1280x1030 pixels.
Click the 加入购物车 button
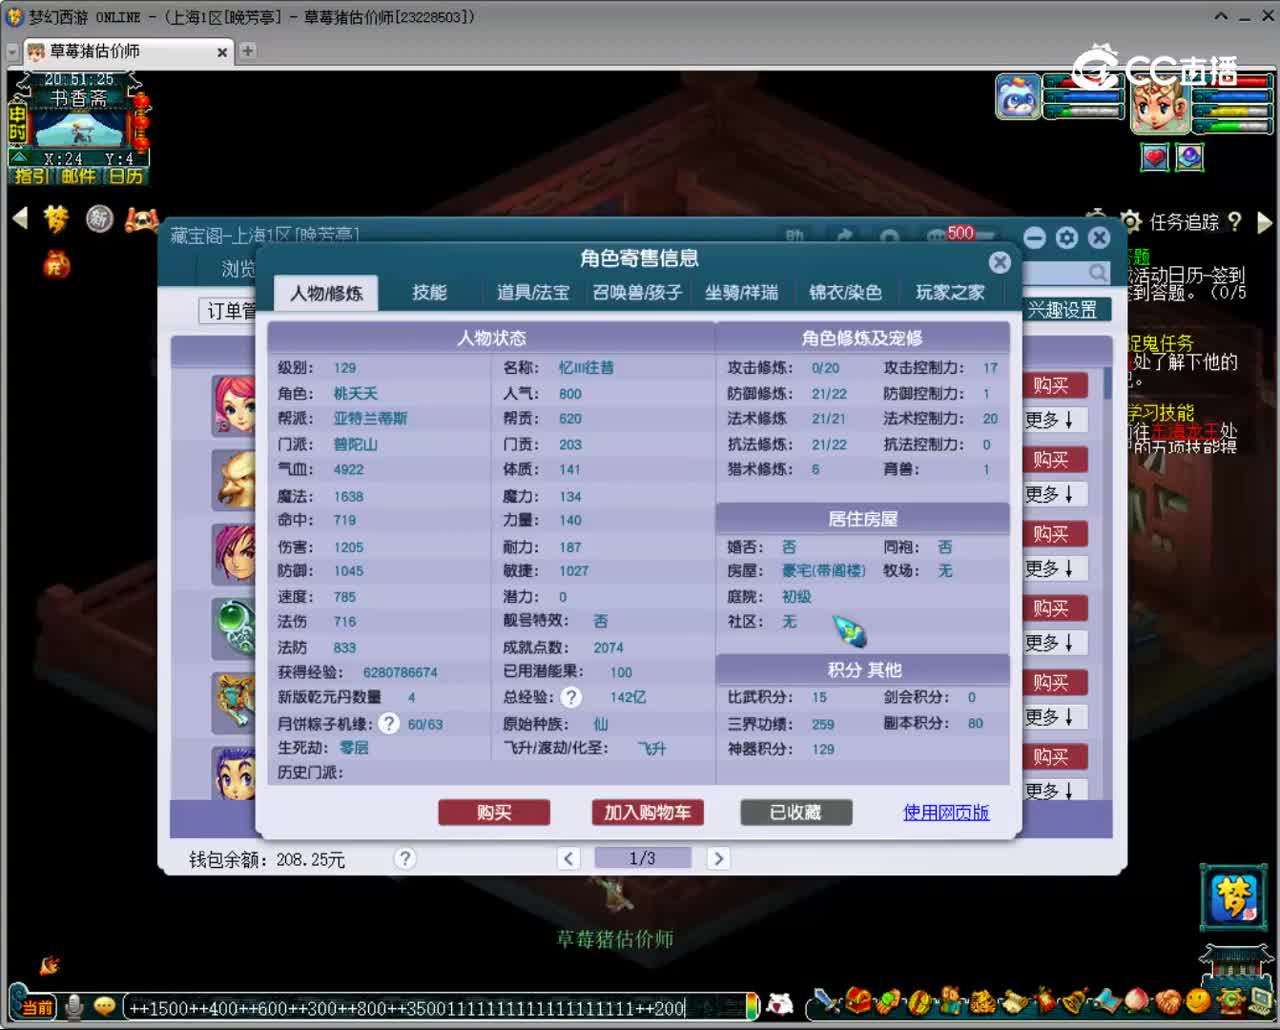pos(647,813)
